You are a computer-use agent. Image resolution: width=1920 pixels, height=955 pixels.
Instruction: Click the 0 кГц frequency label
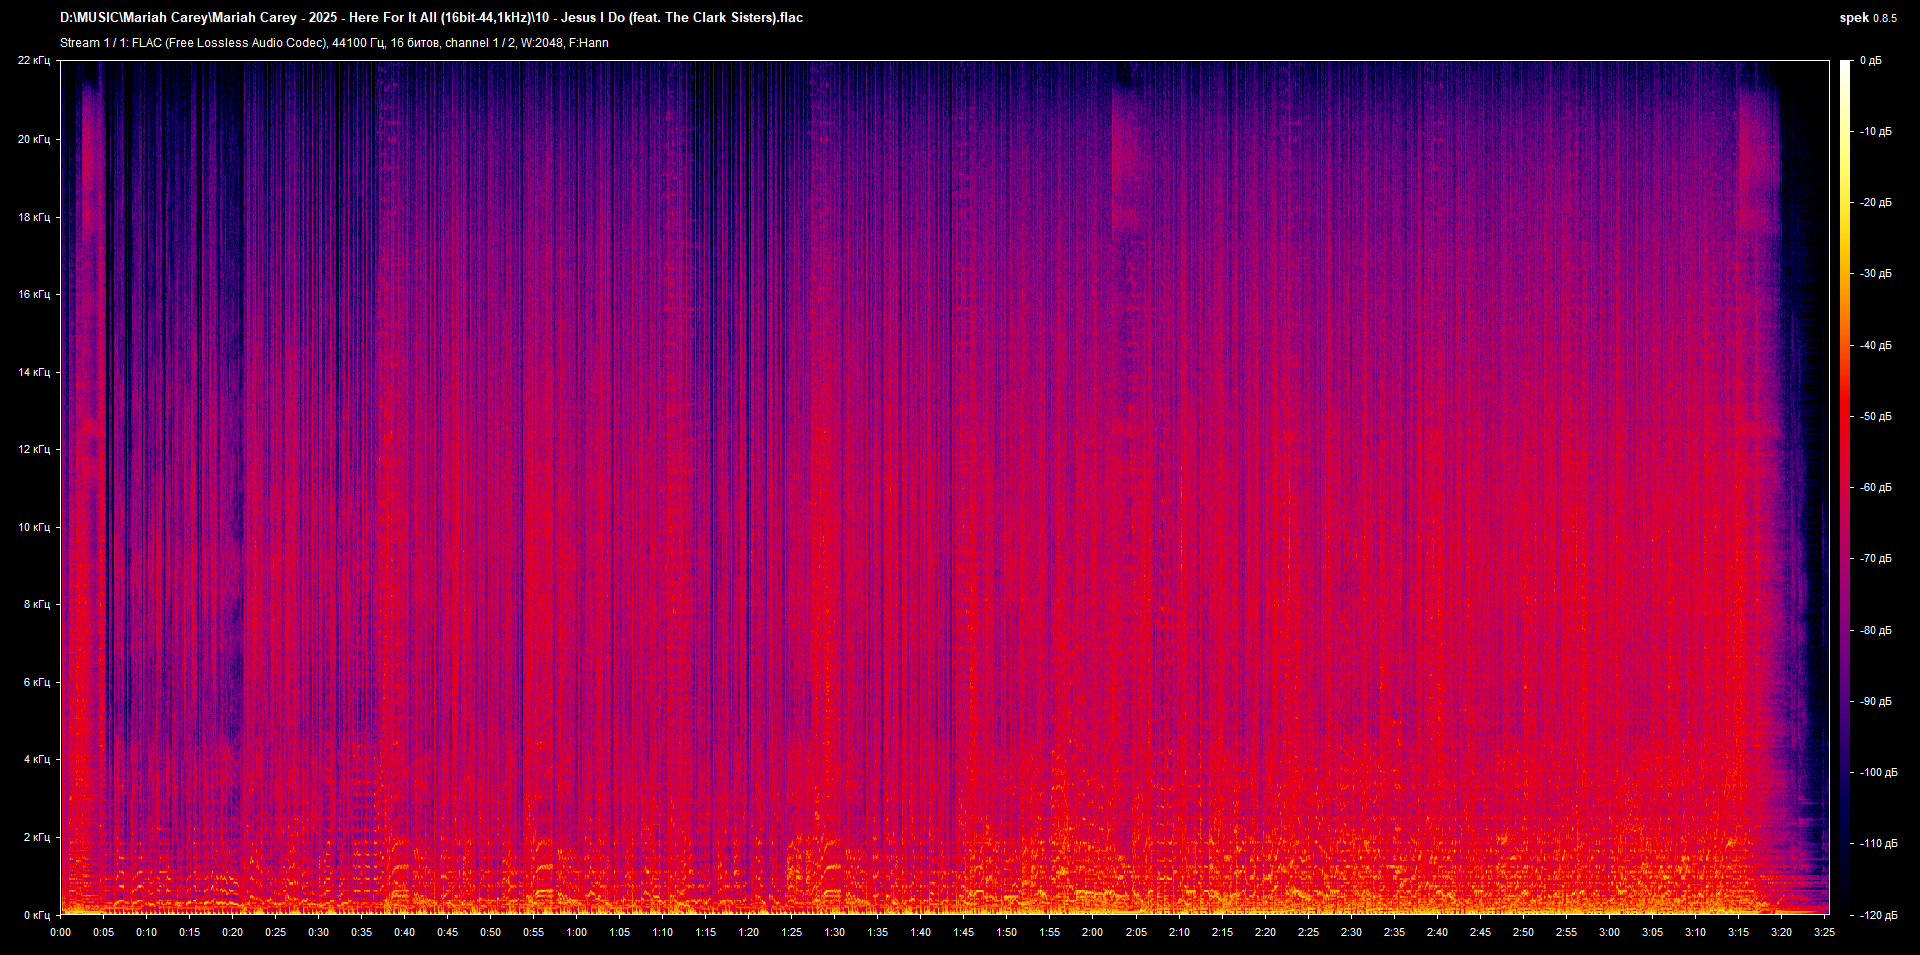coord(37,915)
